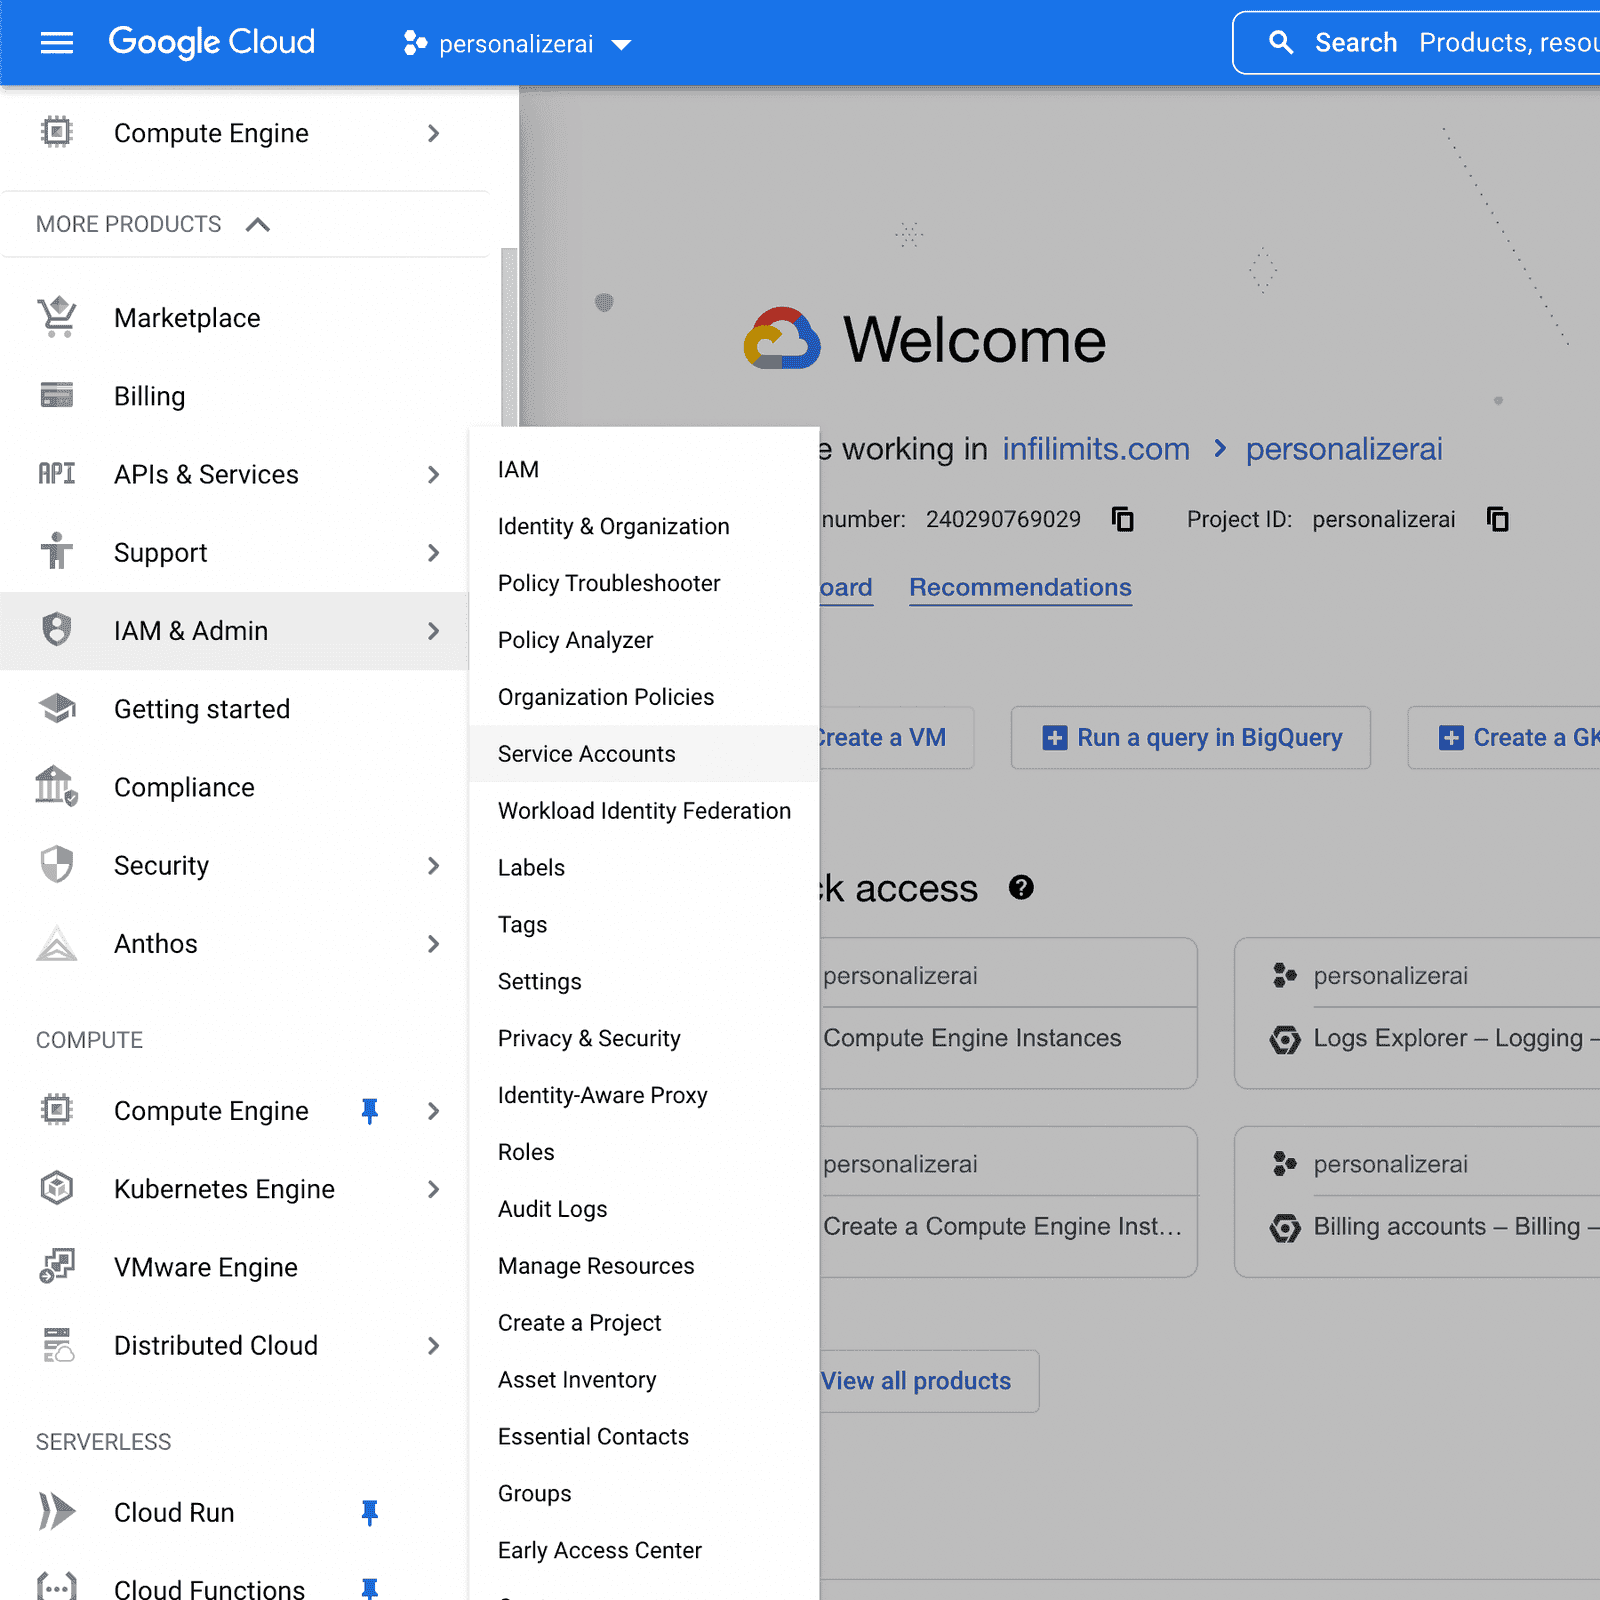Collapse the MORE PRODUCTS section
1600x1600 pixels.
pos(257,224)
